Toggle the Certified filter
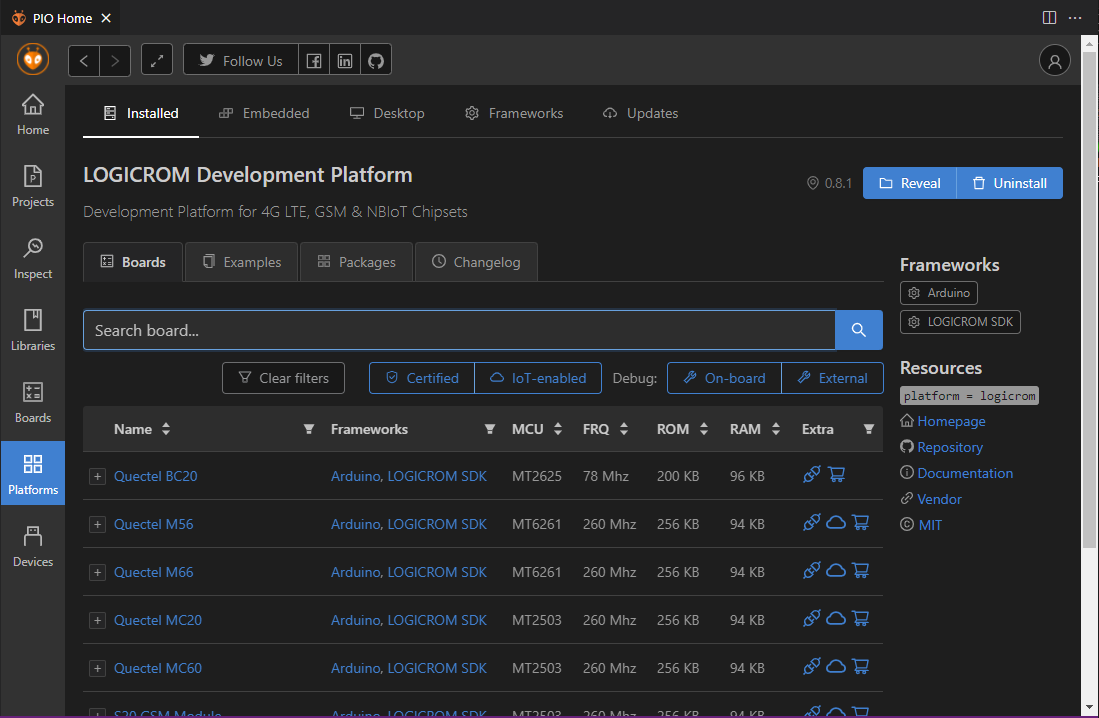This screenshot has width=1099, height=718. click(422, 378)
